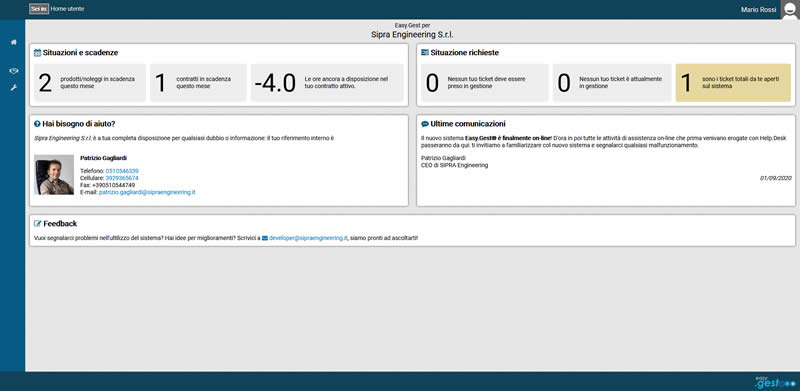Open the contratti in scadenza questo mese card
The width and height of the screenshot is (800, 391).
click(198, 83)
